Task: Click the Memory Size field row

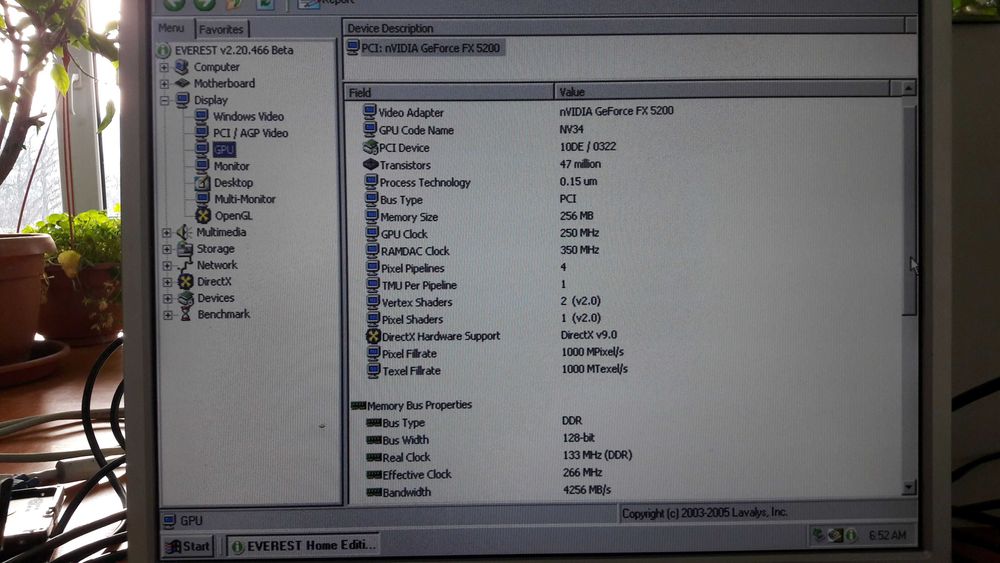Action: 409,217
